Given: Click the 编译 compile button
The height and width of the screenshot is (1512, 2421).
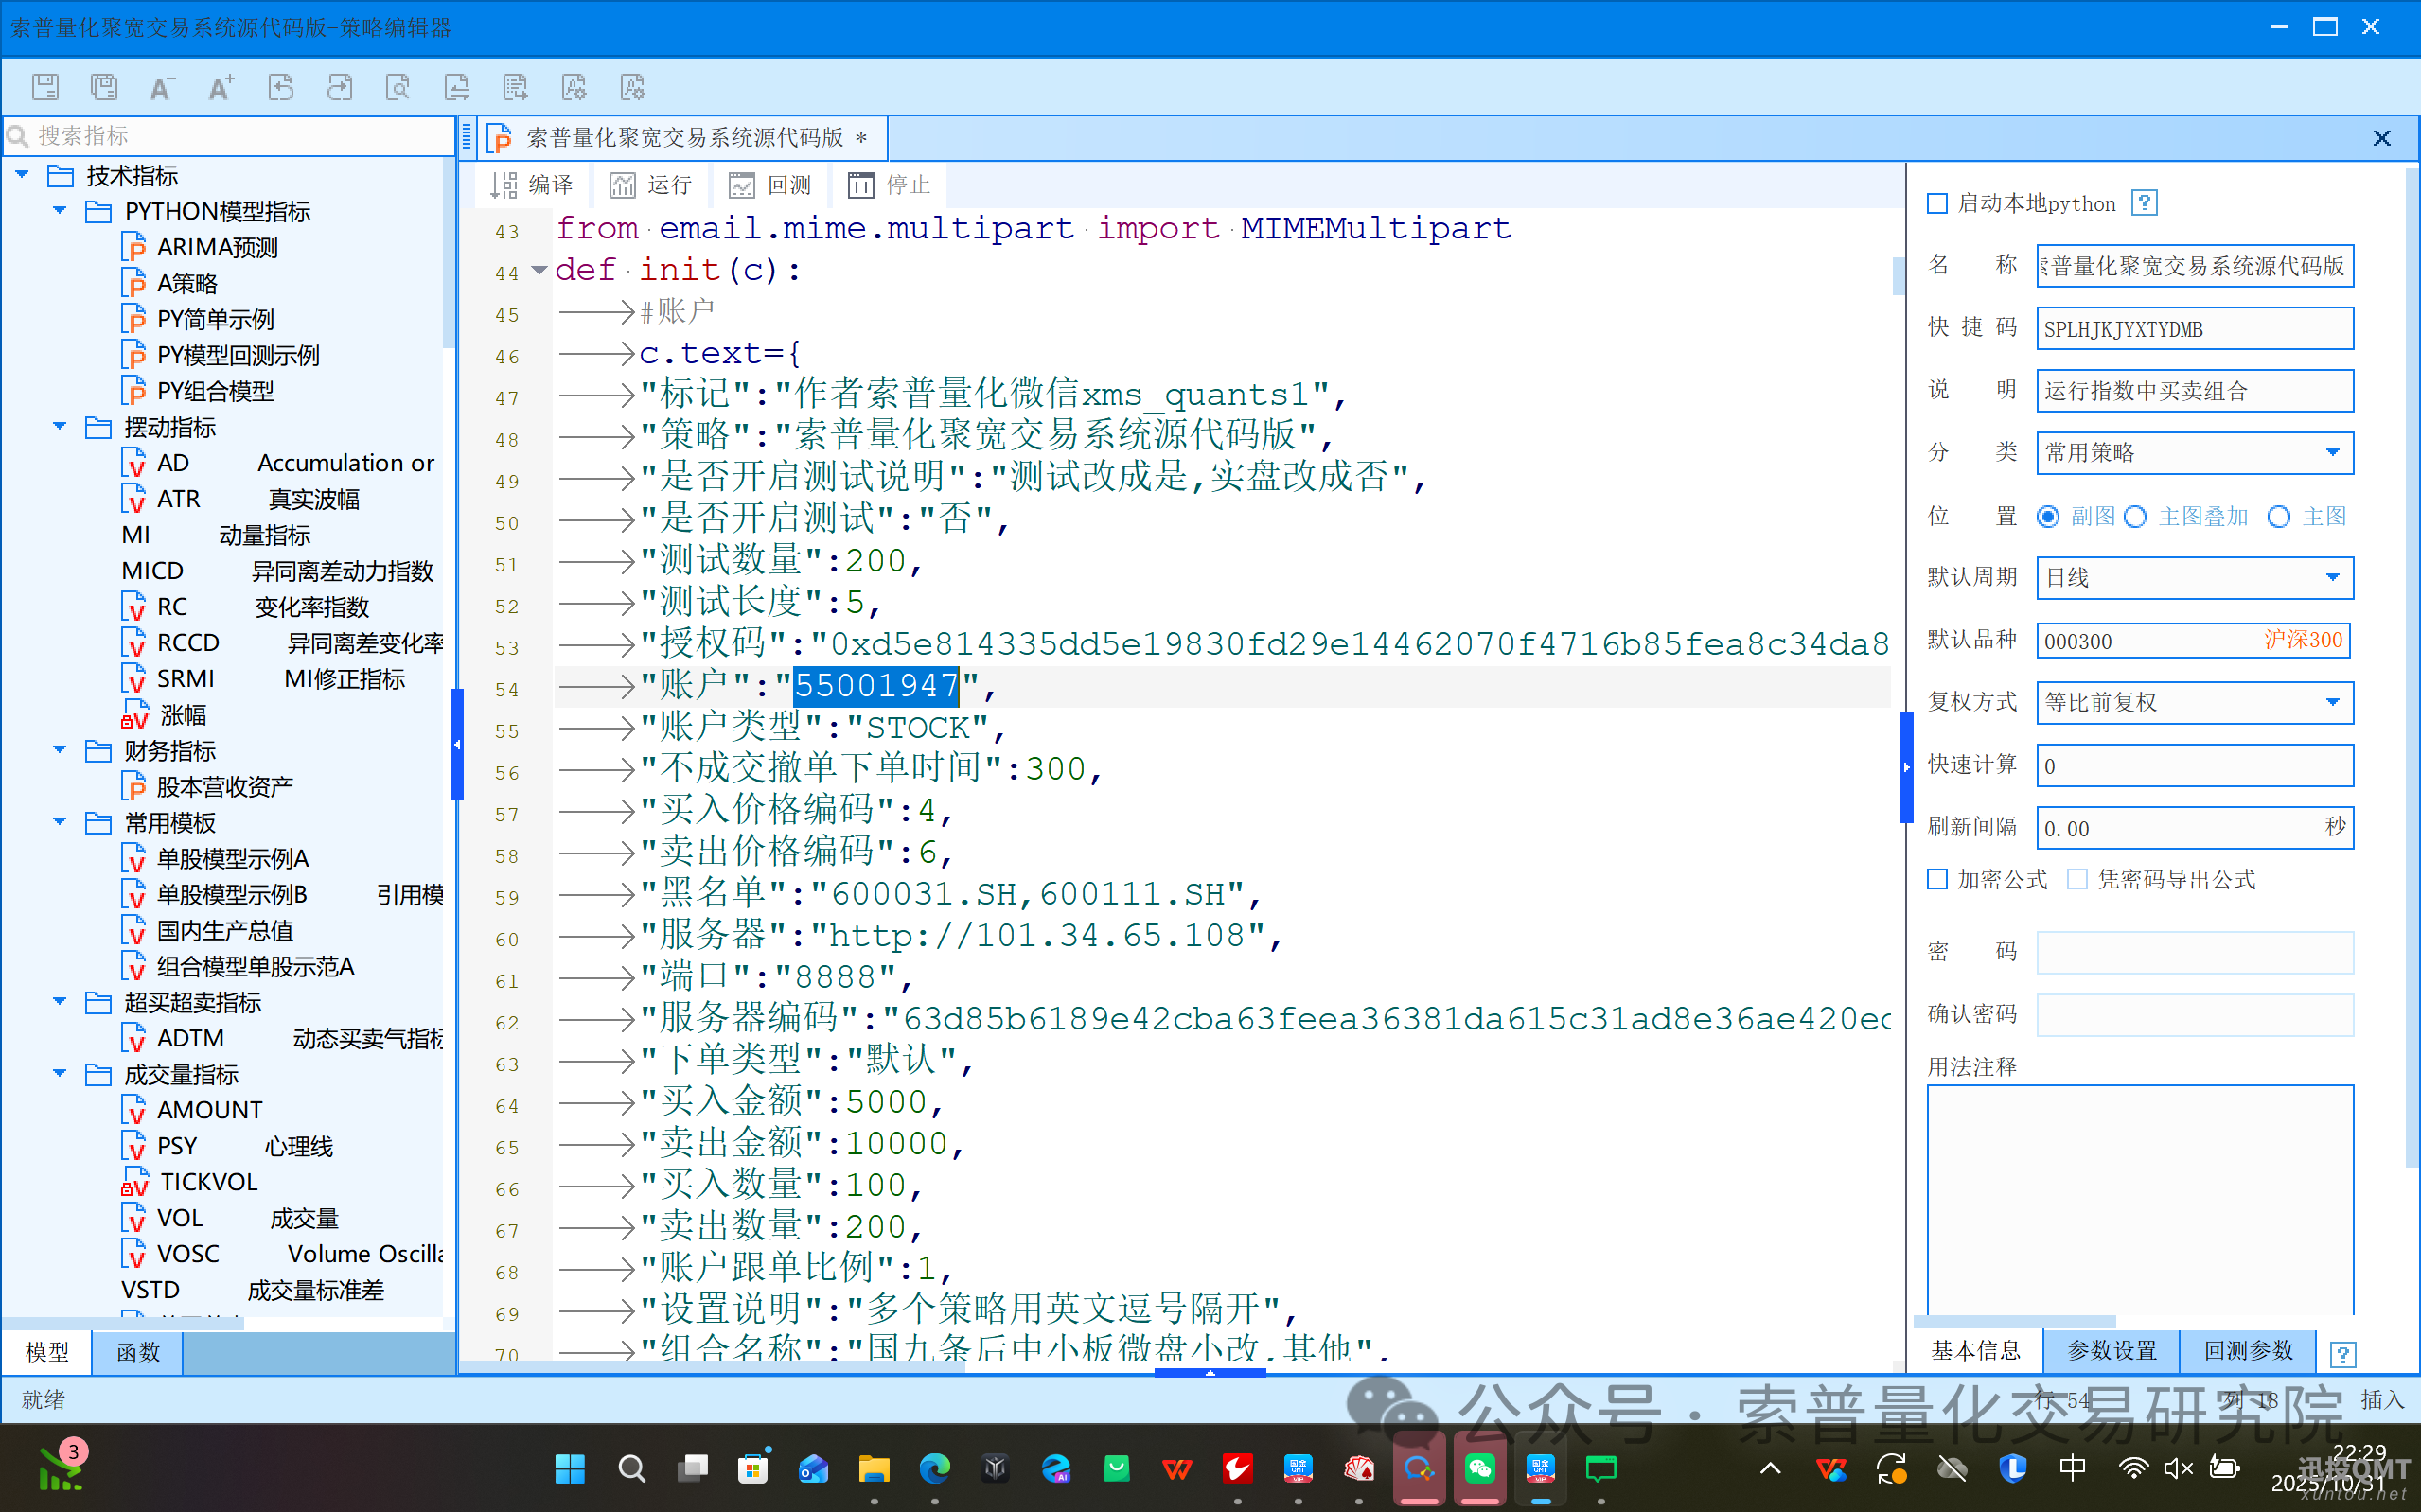Looking at the screenshot, I should click(532, 185).
